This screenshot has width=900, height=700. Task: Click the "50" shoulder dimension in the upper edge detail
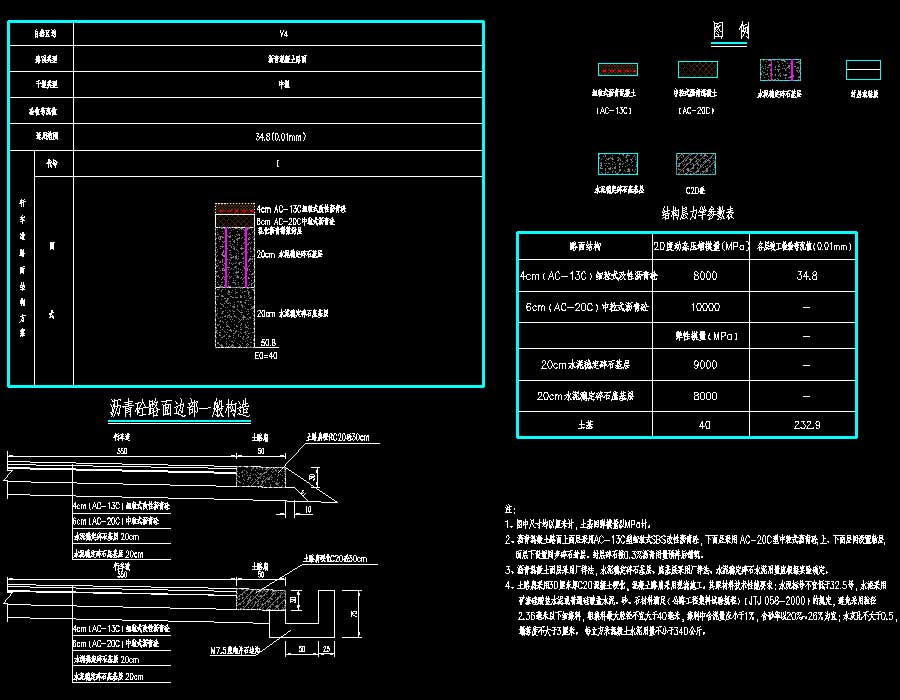tap(261, 451)
